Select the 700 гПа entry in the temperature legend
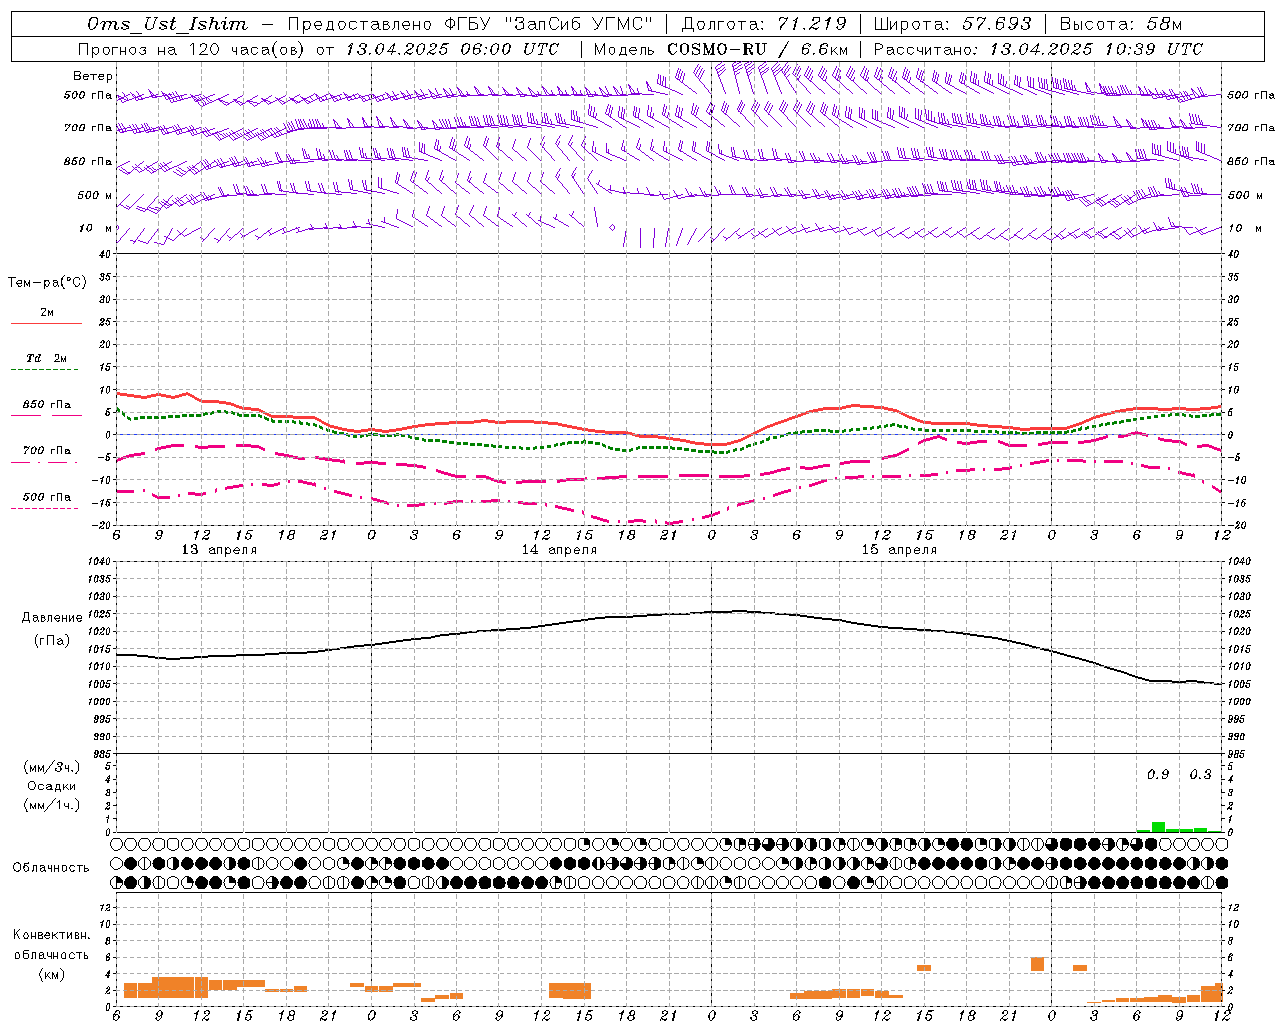This screenshot has width=1280, height=1024. click(47, 451)
